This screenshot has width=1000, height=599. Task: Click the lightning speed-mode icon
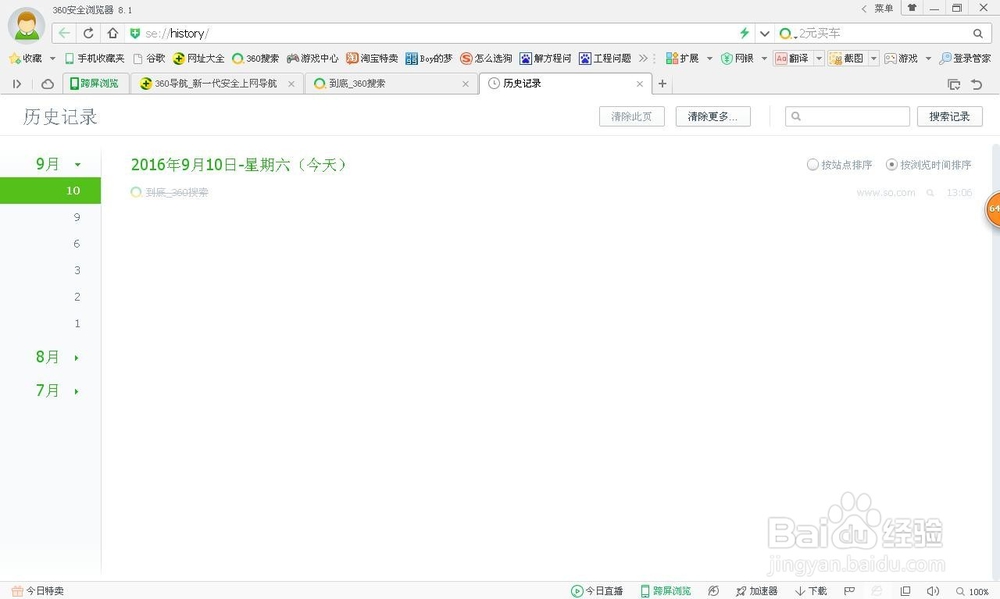744,33
